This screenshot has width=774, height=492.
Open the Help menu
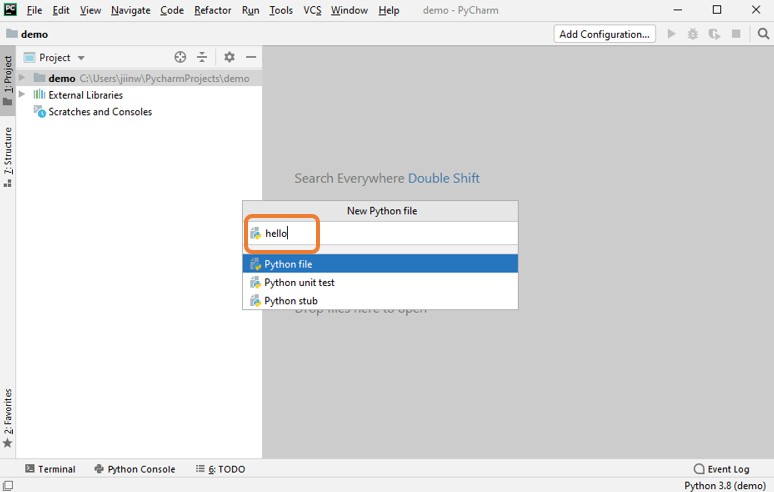pyautogui.click(x=388, y=10)
